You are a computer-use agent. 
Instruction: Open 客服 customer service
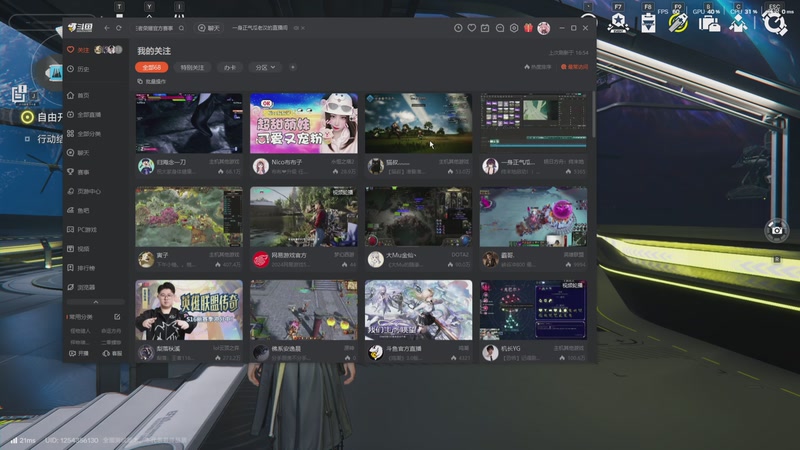[x=112, y=353]
